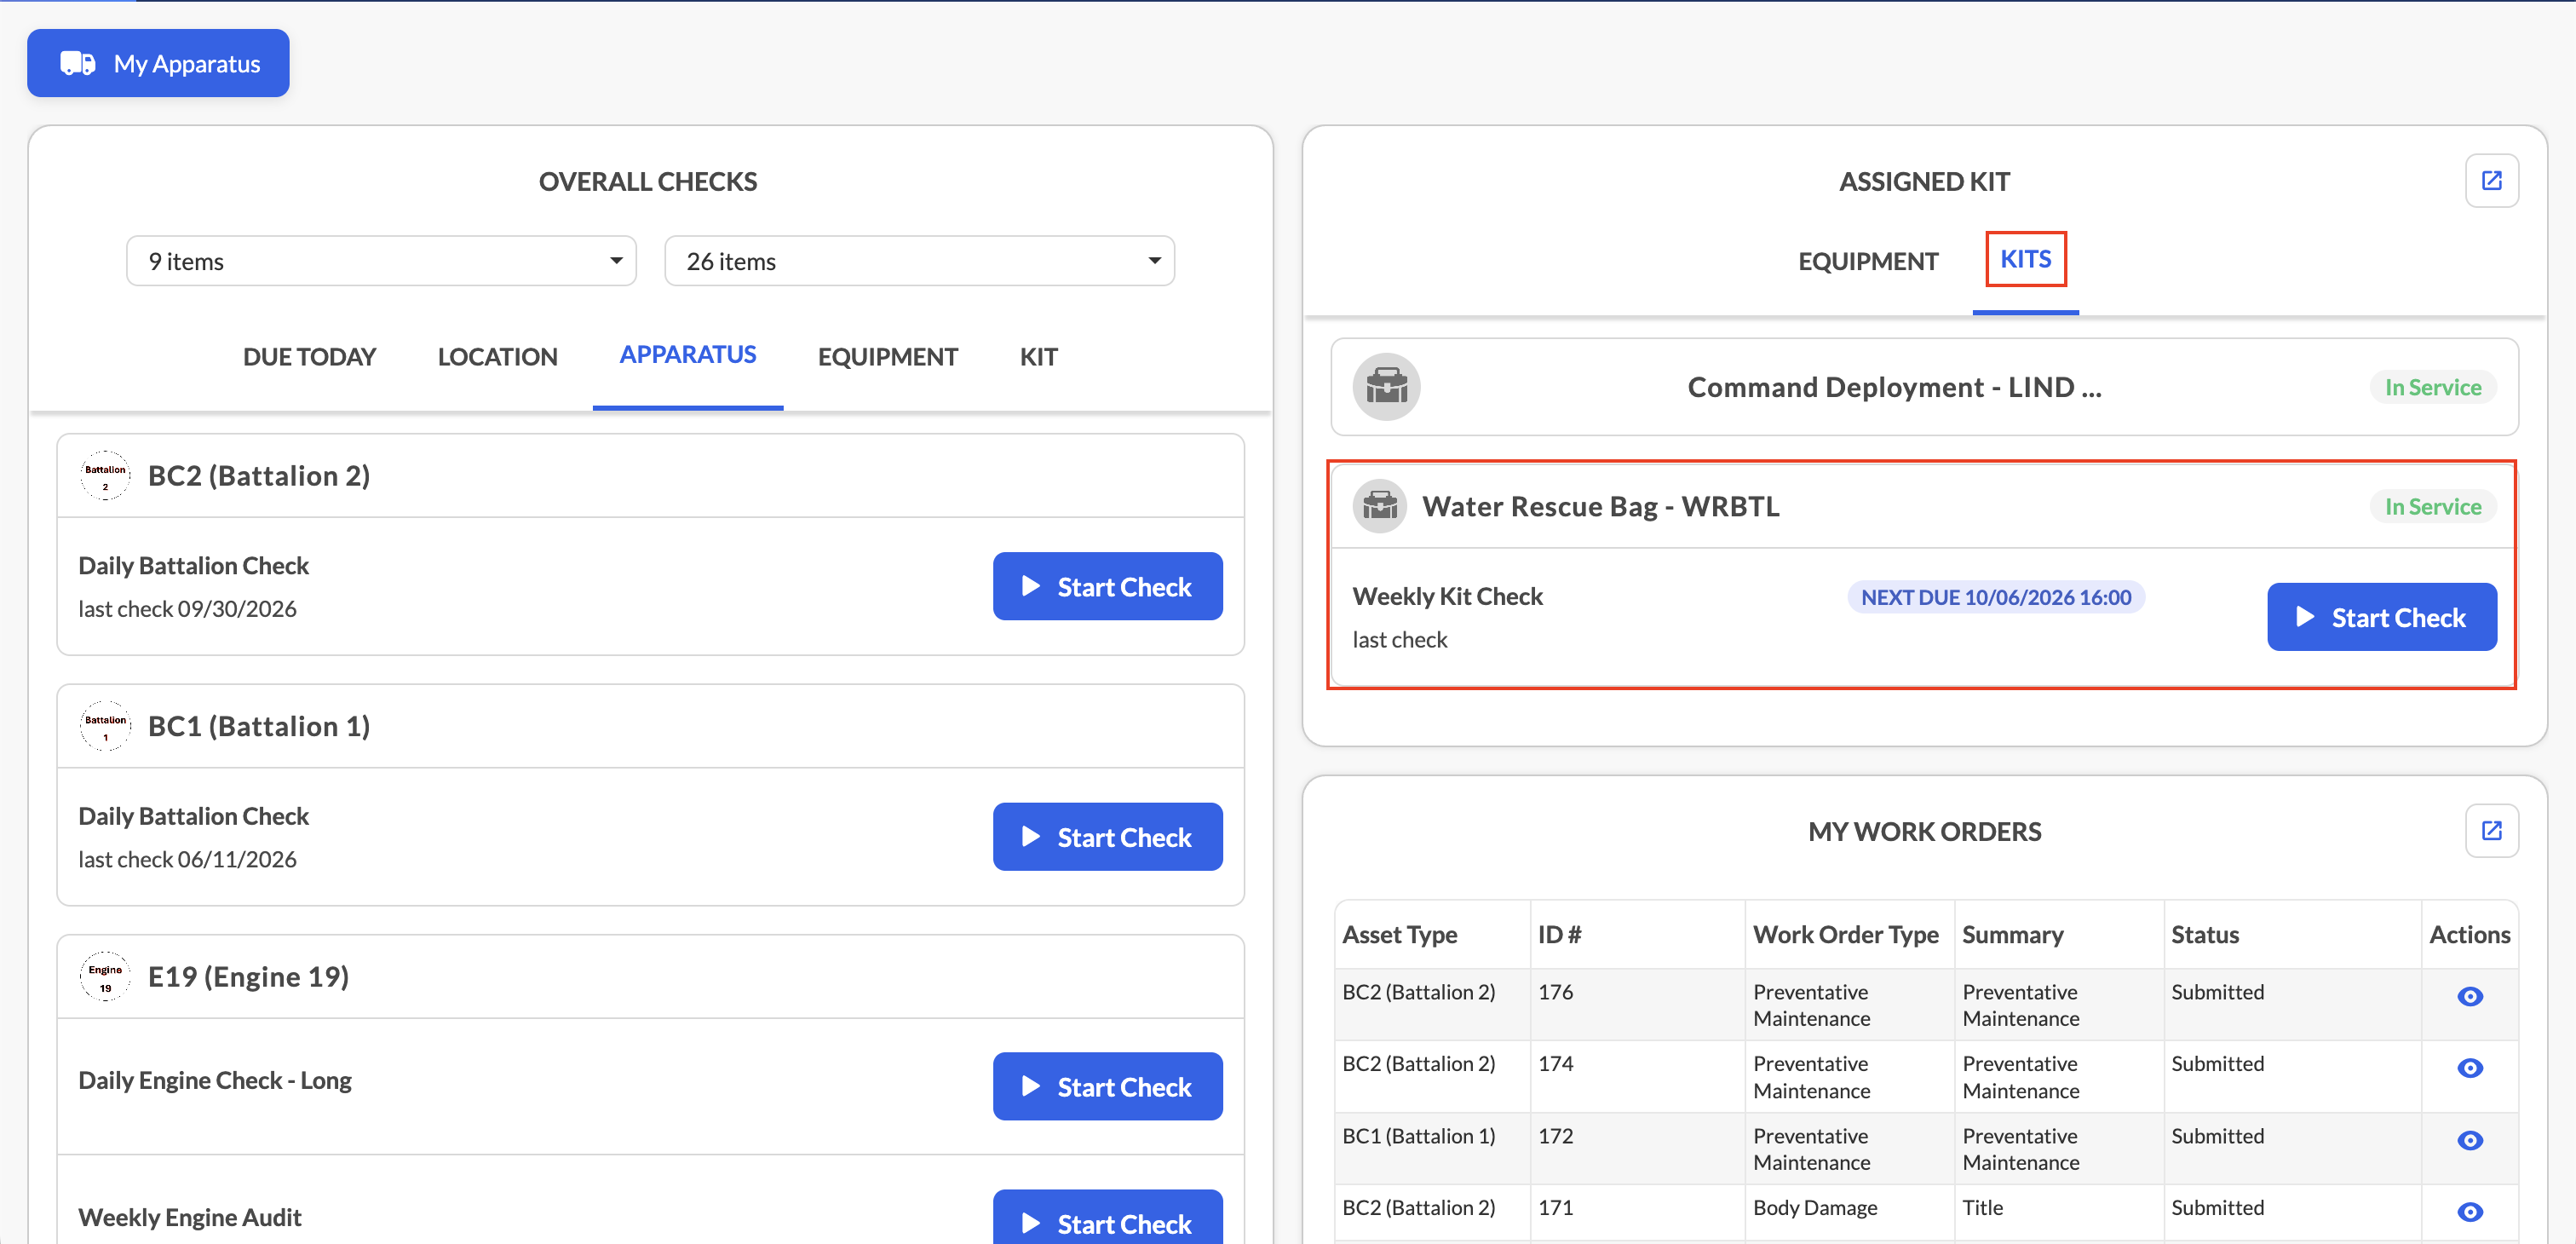Click the NEXT DUE 10/06/2026 16:00 badge
The height and width of the screenshot is (1244, 2576).
tap(1995, 597)
